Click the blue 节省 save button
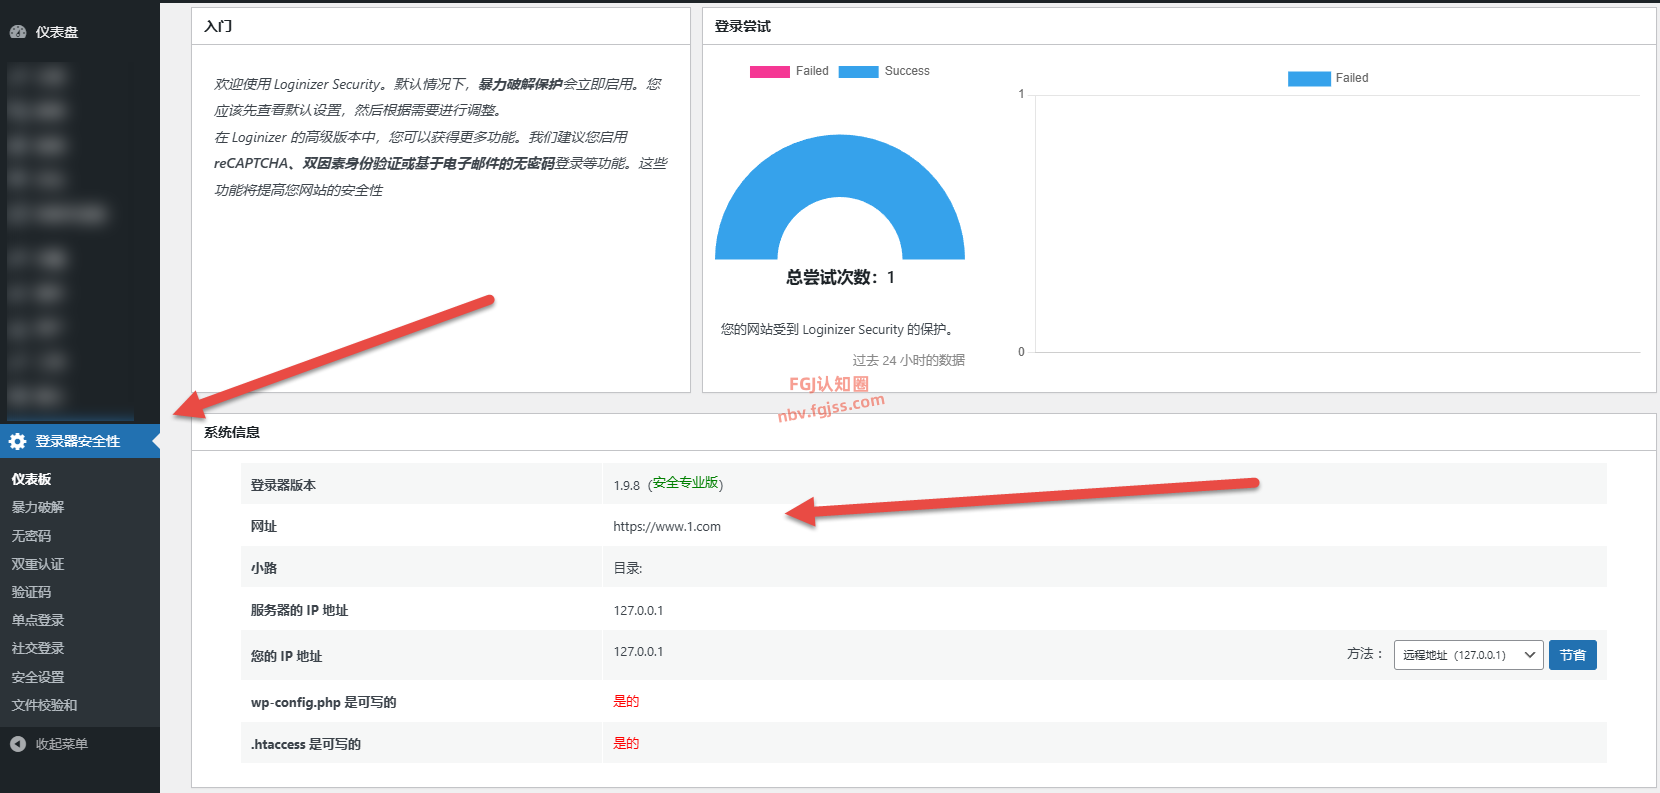 coord(1572,655)
